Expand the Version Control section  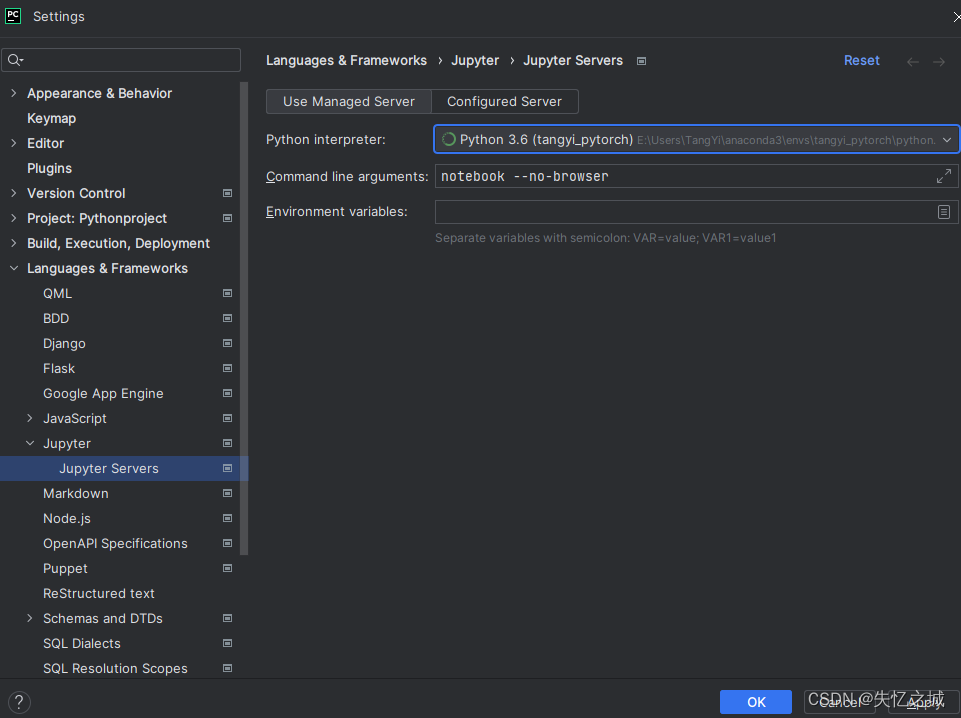click(14, 194)
